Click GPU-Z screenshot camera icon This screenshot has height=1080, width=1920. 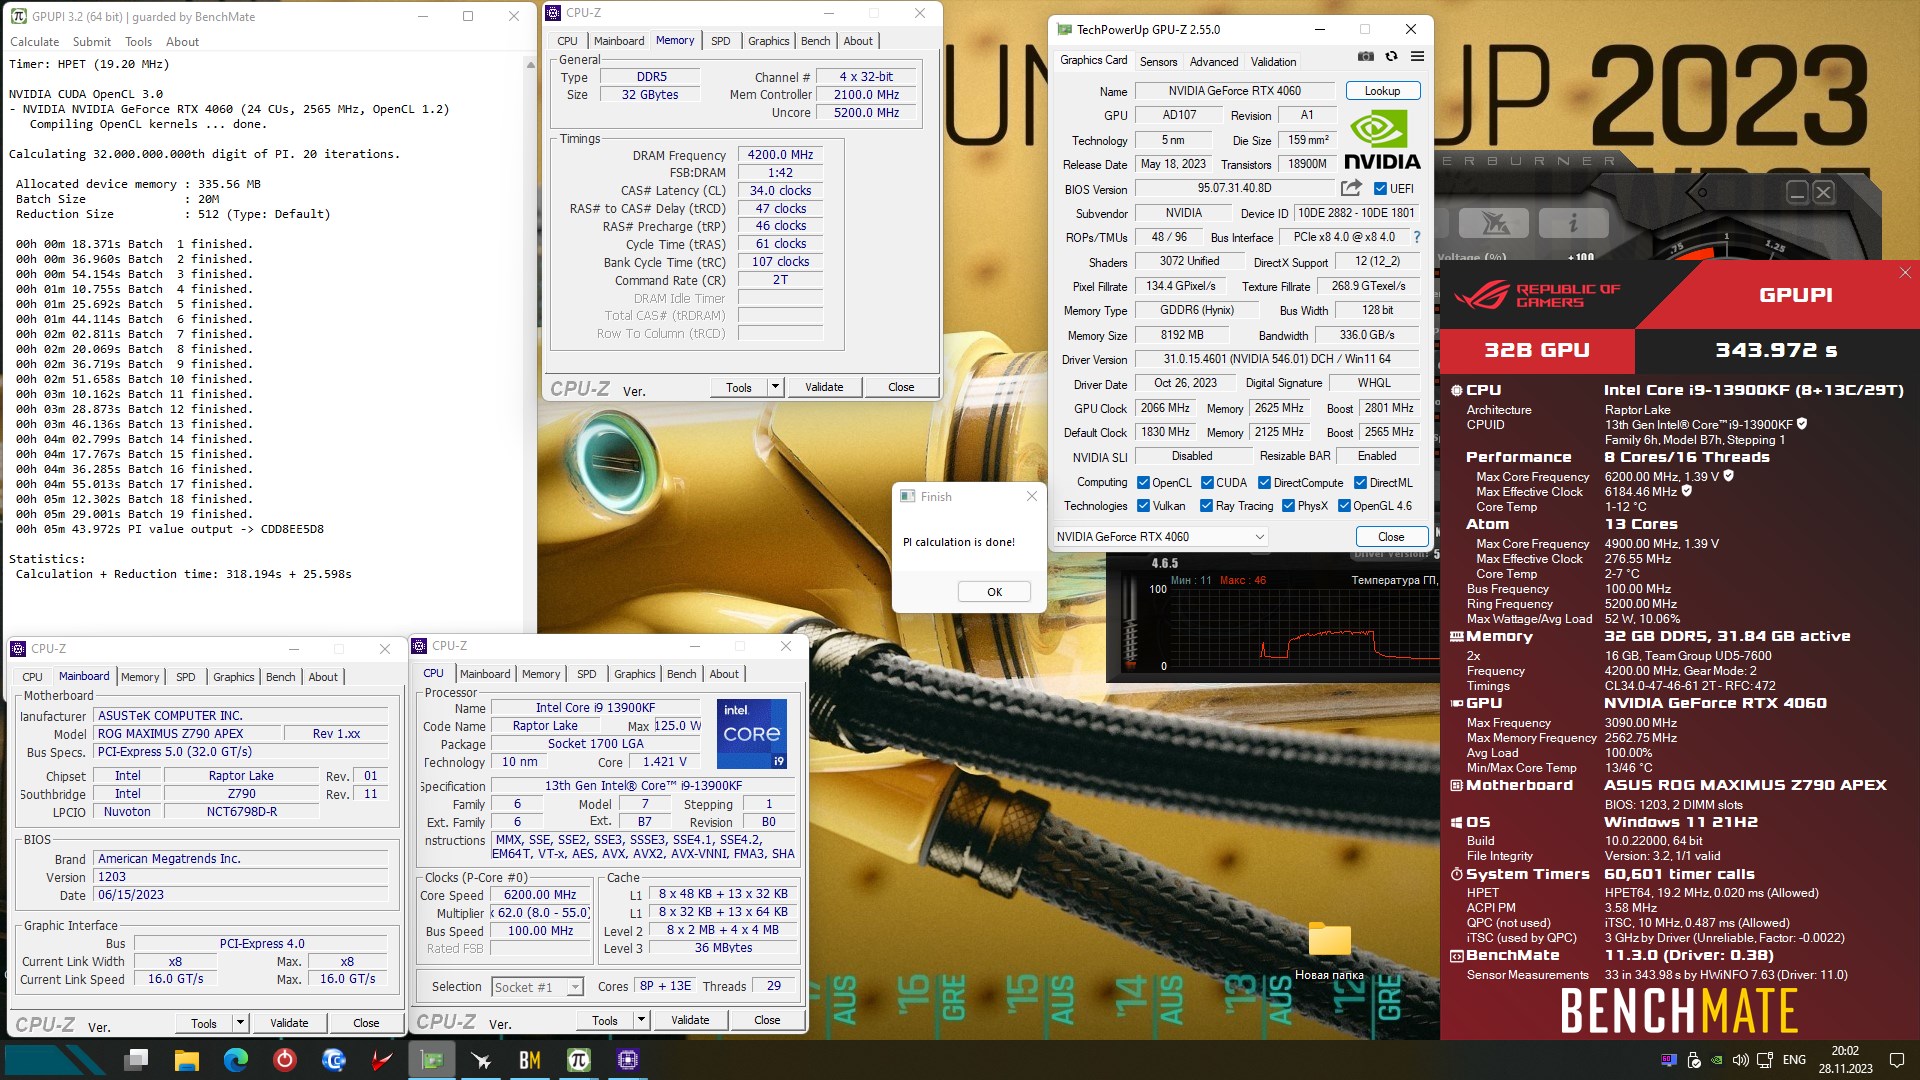pos(1365,57)
